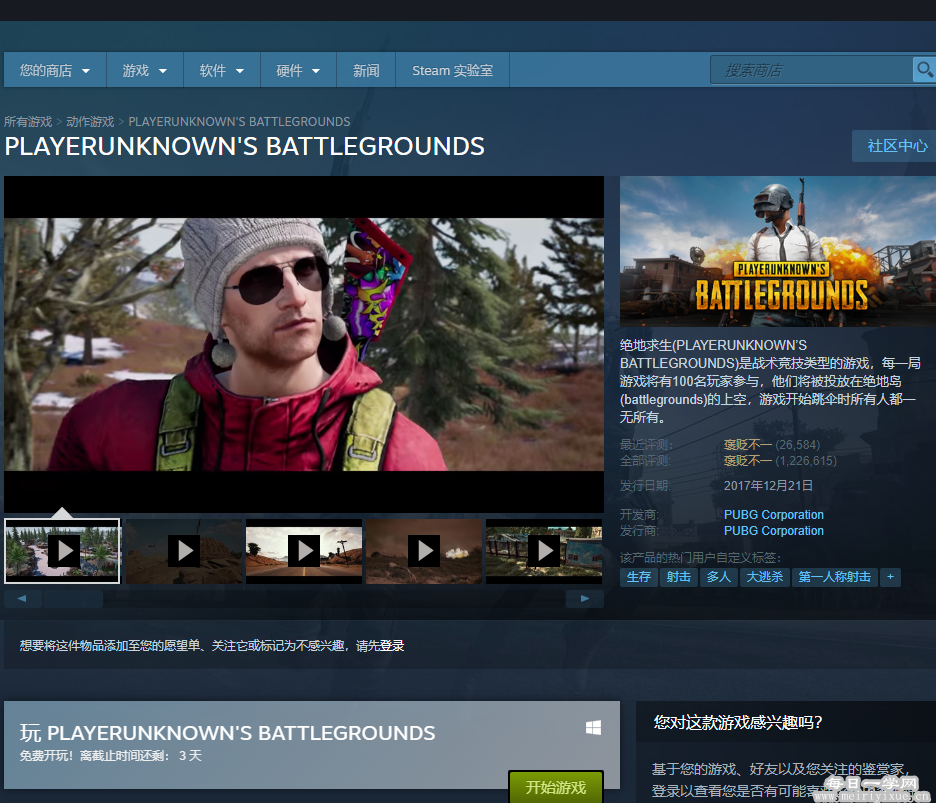This screenshot has width=936, height=803.
Task: Open publisher PUBG Corporation link
Action: point(774,531)
